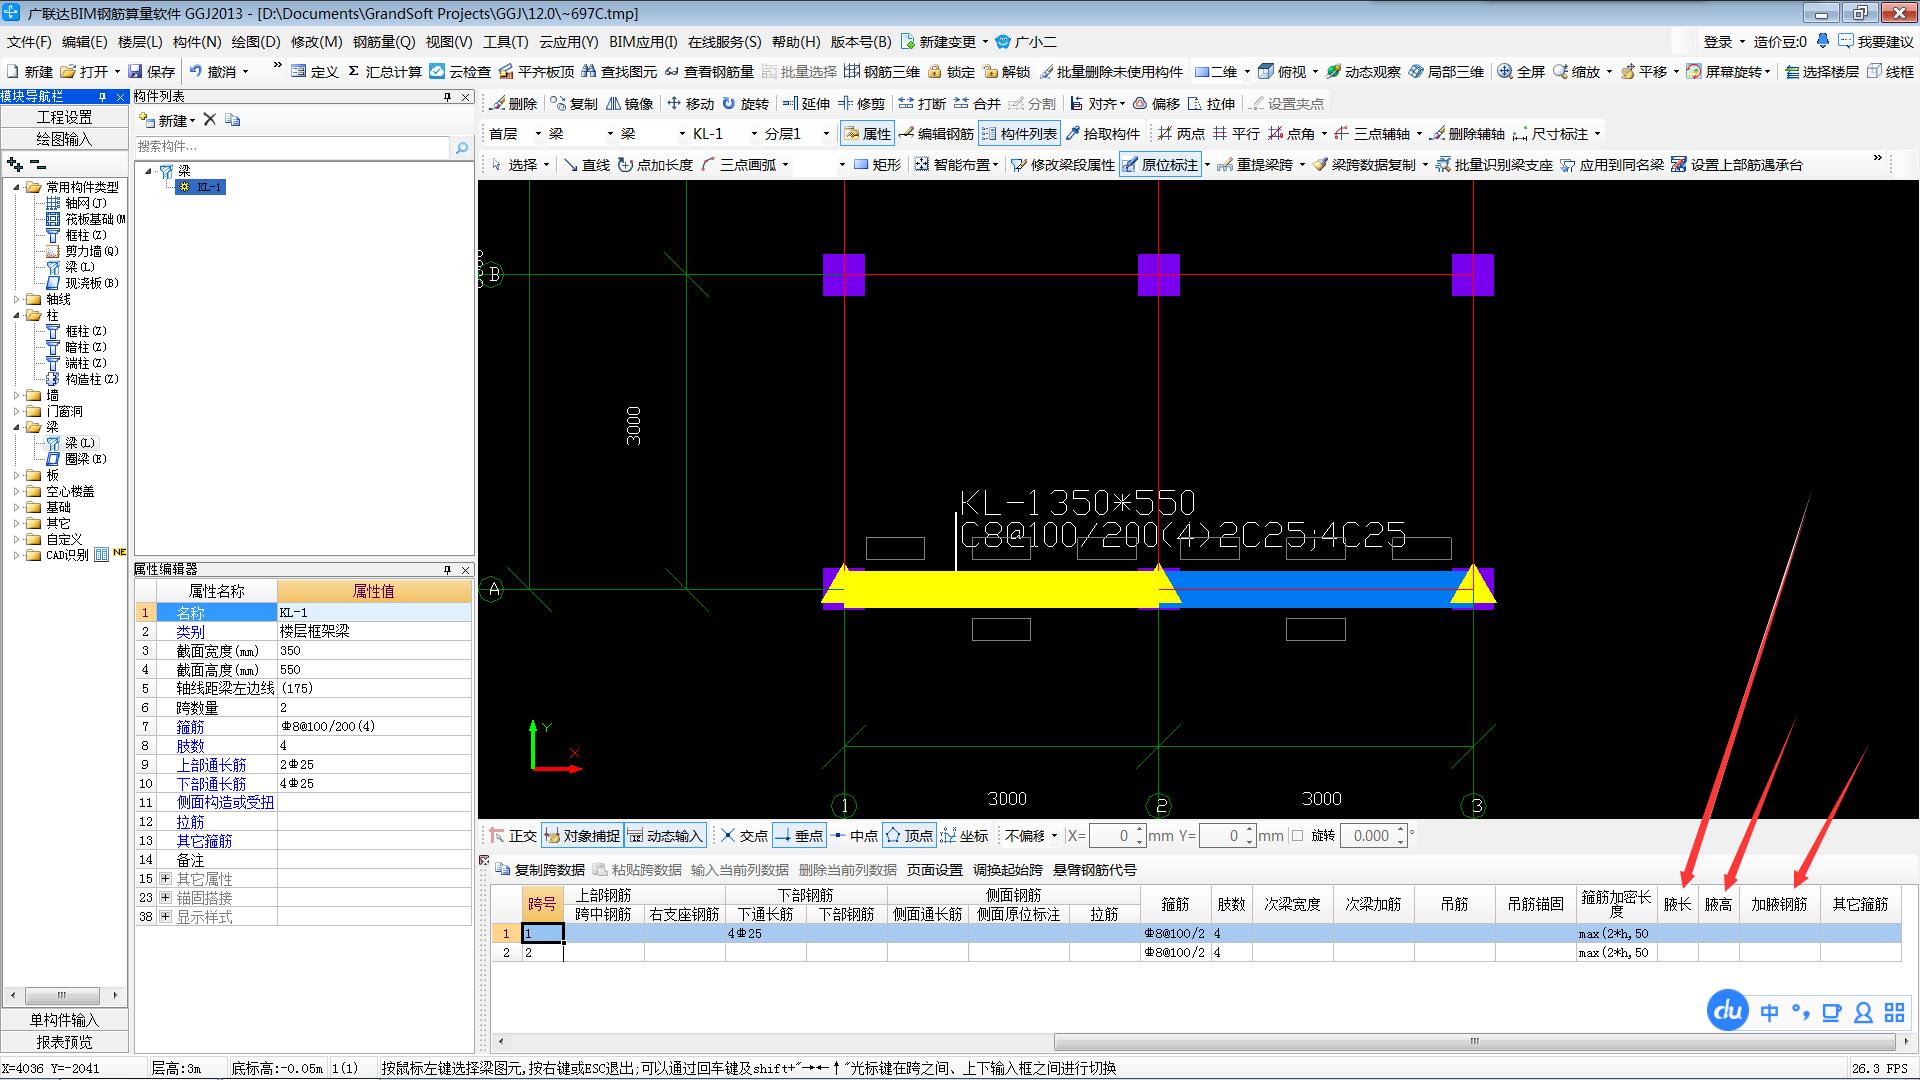This screenshot has height=1080, width=1920.
Task: Check the 旋转 rotation checkbox
Action: pyautogui.click(x=1297, y=836)
